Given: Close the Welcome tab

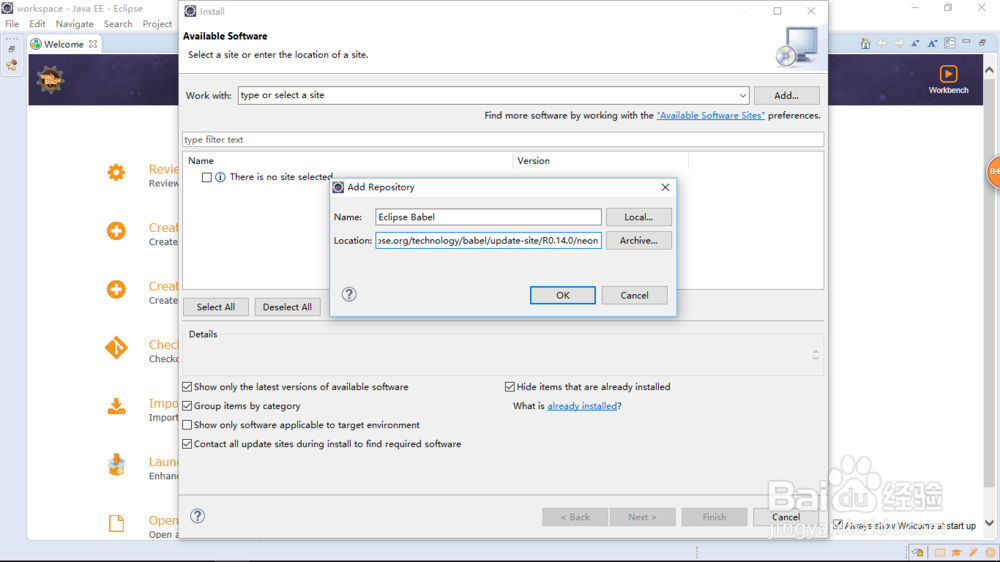Looking at the screenshot, I should [93, 44].
